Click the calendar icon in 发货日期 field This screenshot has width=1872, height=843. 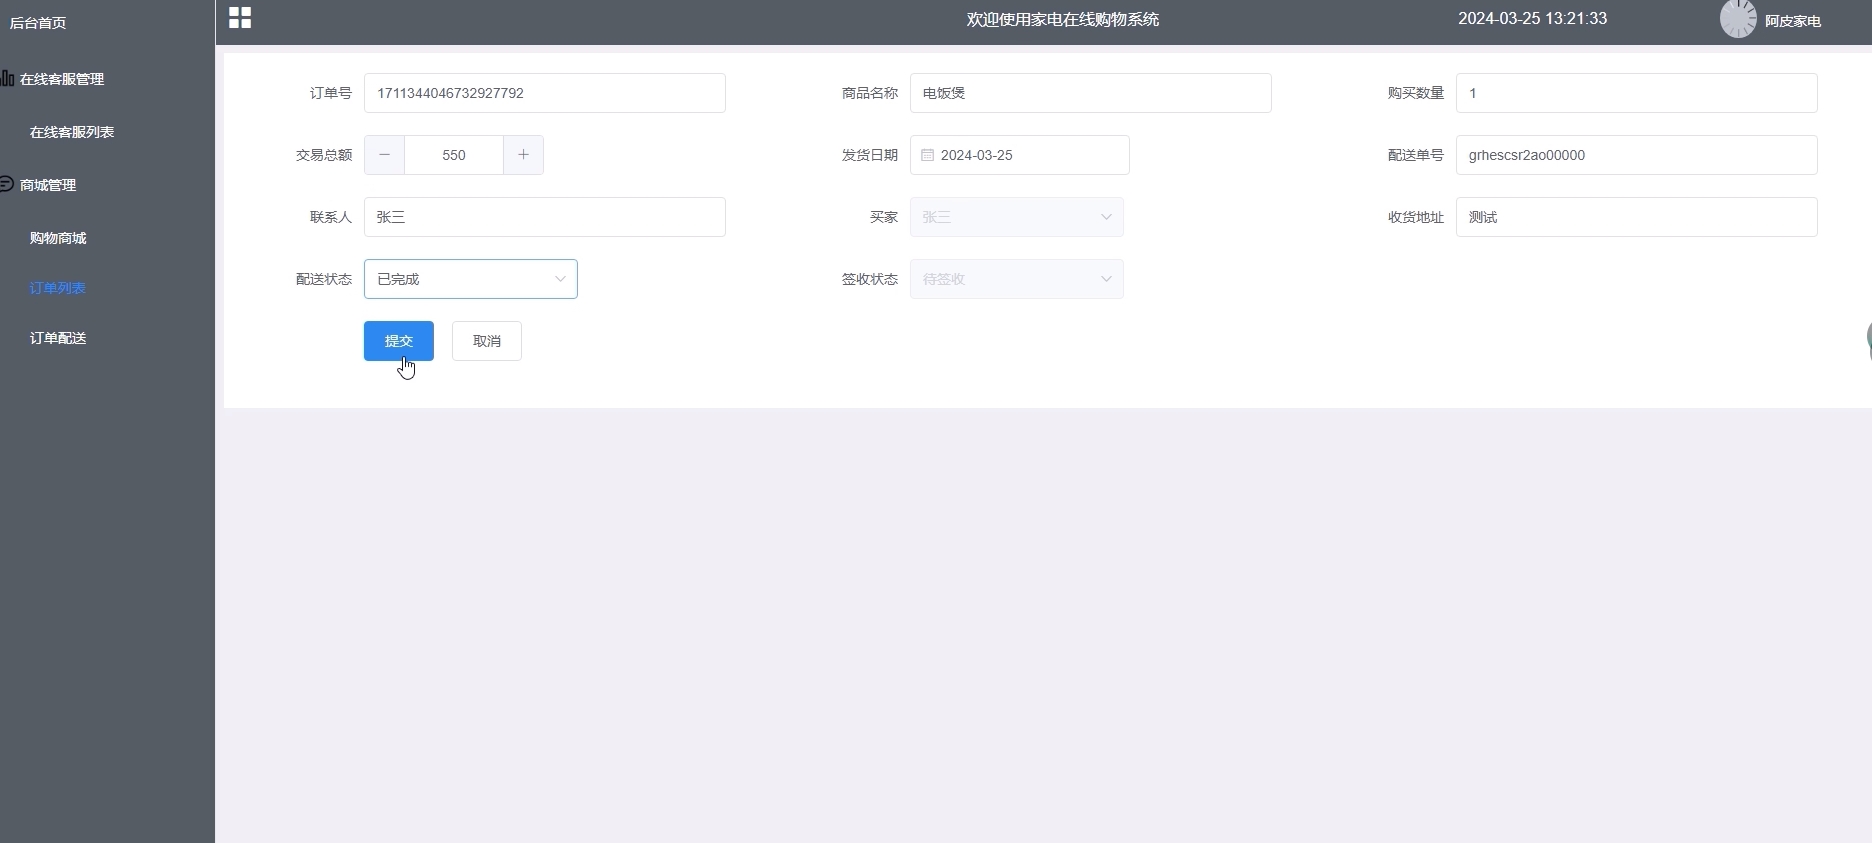[927, 155]
